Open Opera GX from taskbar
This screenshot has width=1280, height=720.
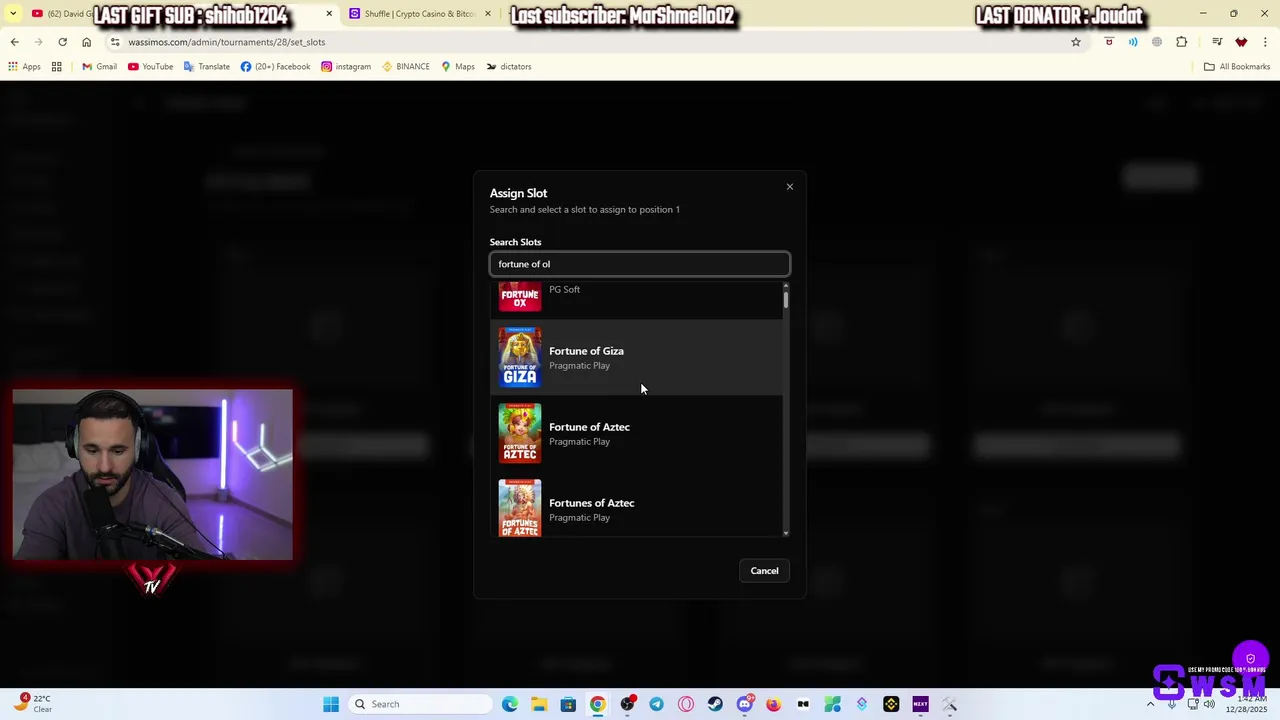pyautogui.click(x=686, y=704)
